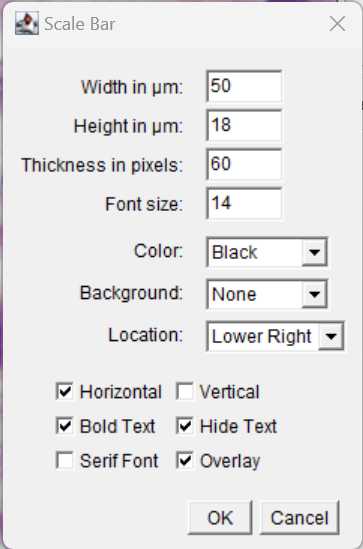Open the Location dropdown arrow

pyautogui.click(x=331, y=336)
